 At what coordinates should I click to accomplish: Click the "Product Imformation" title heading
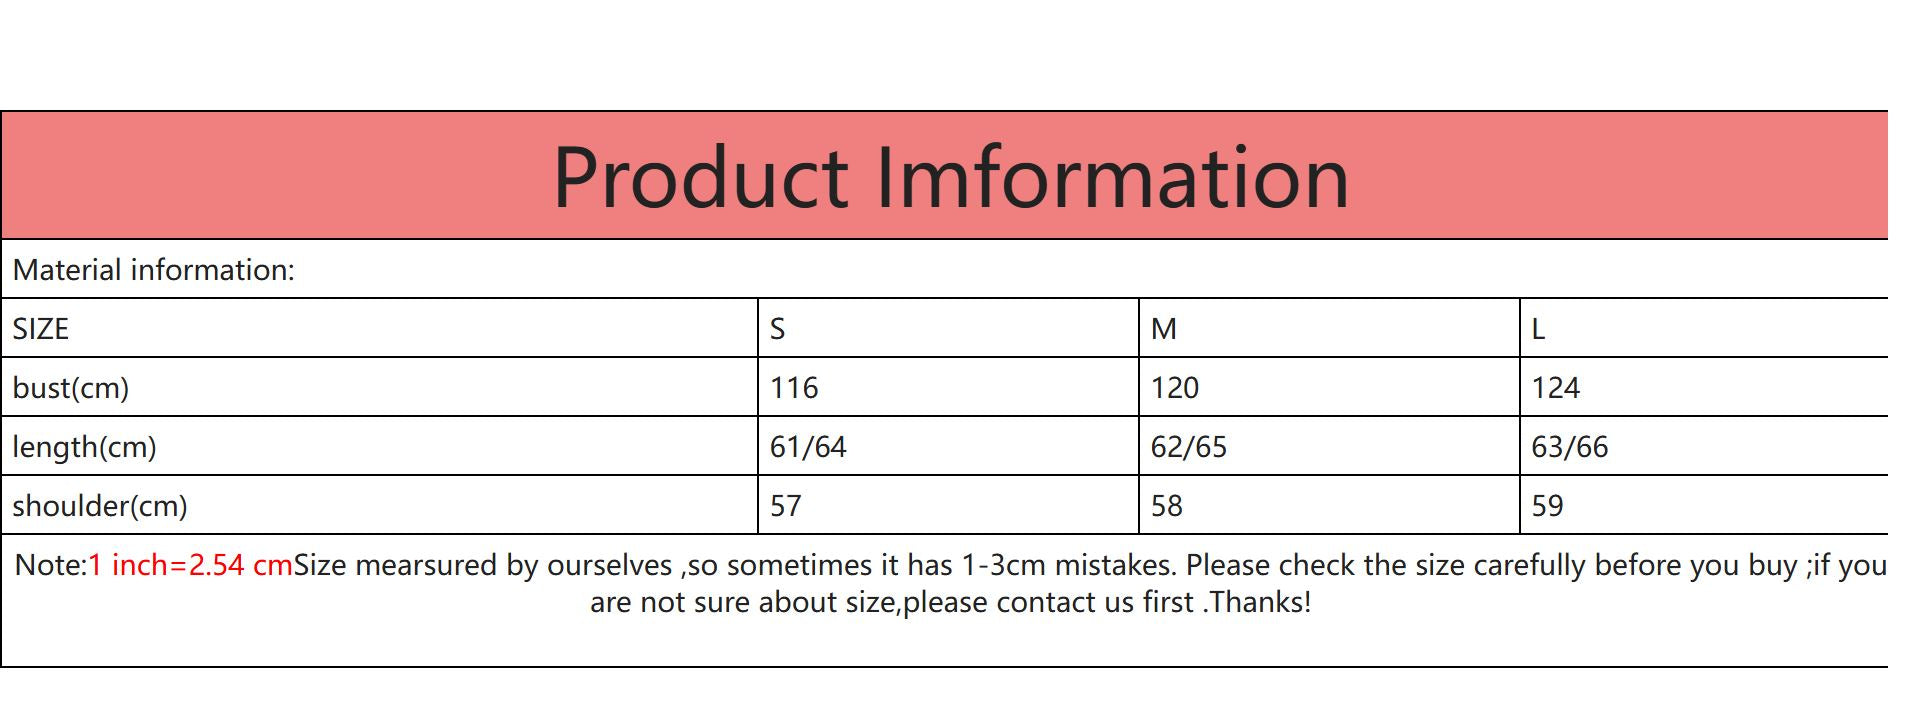point(950,178)
